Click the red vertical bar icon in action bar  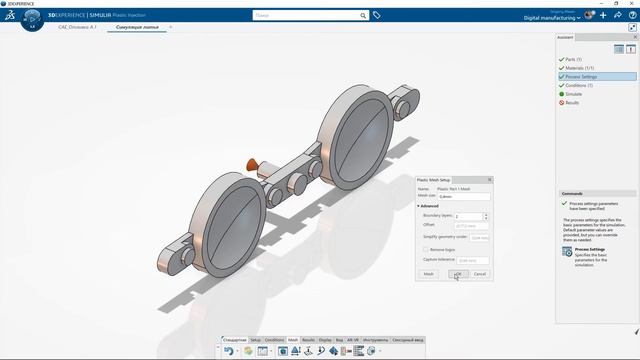[x=346, y=351]
